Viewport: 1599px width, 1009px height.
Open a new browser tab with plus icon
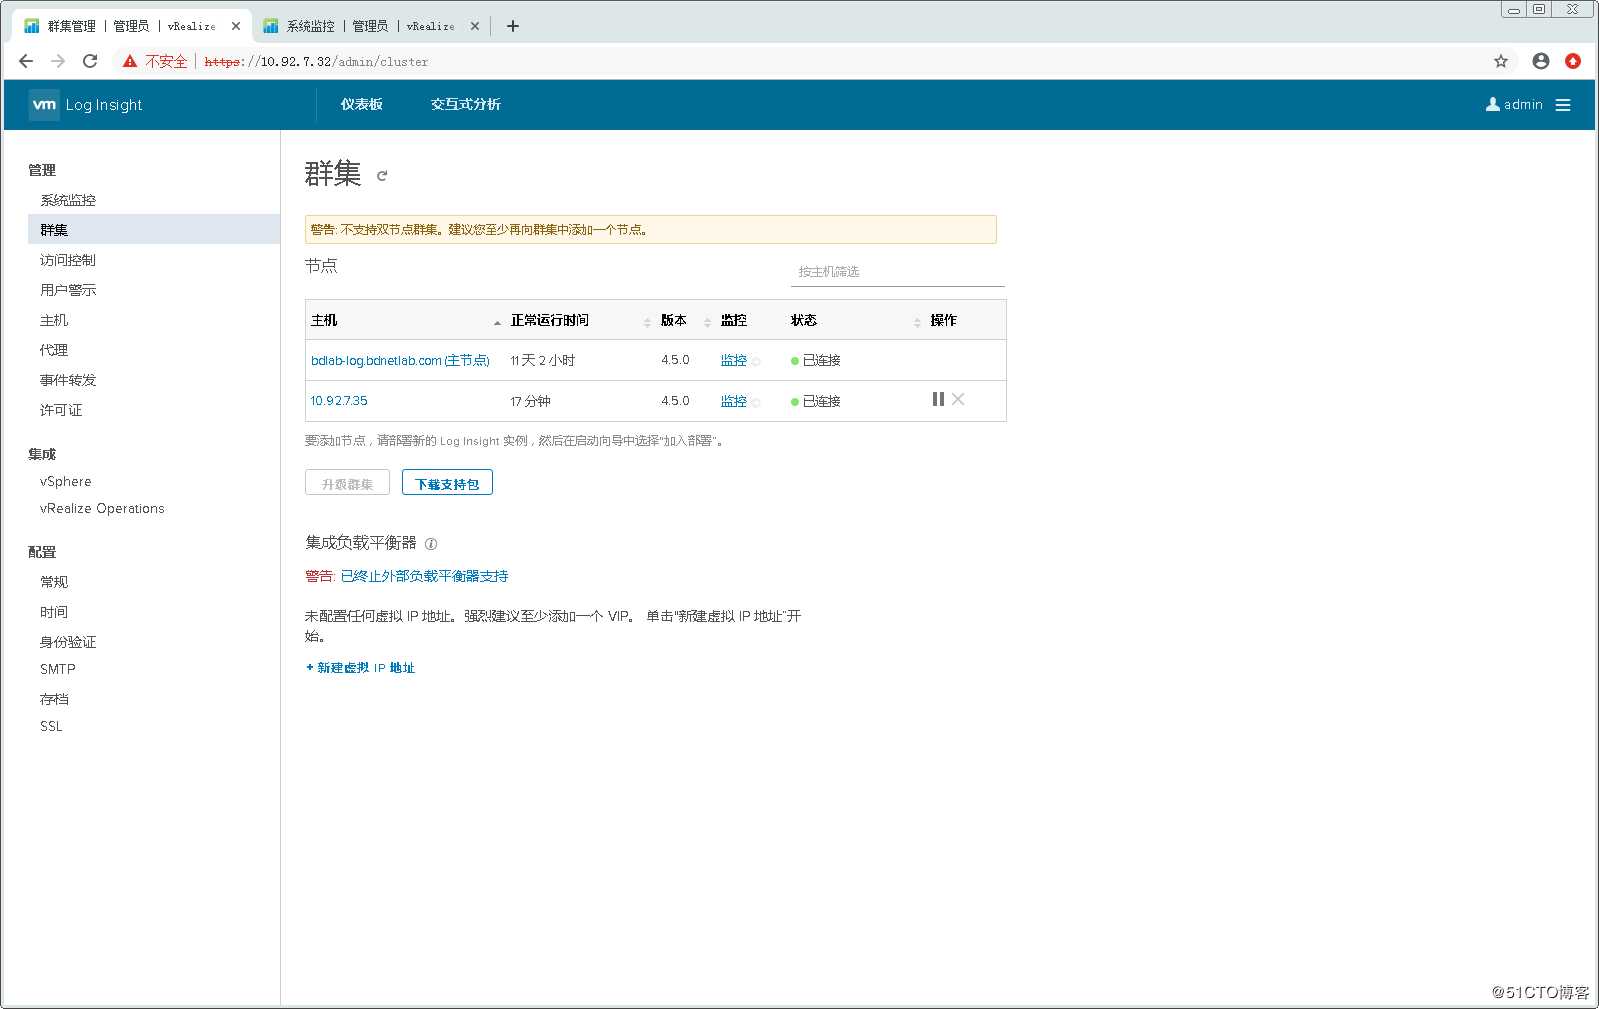513,26
